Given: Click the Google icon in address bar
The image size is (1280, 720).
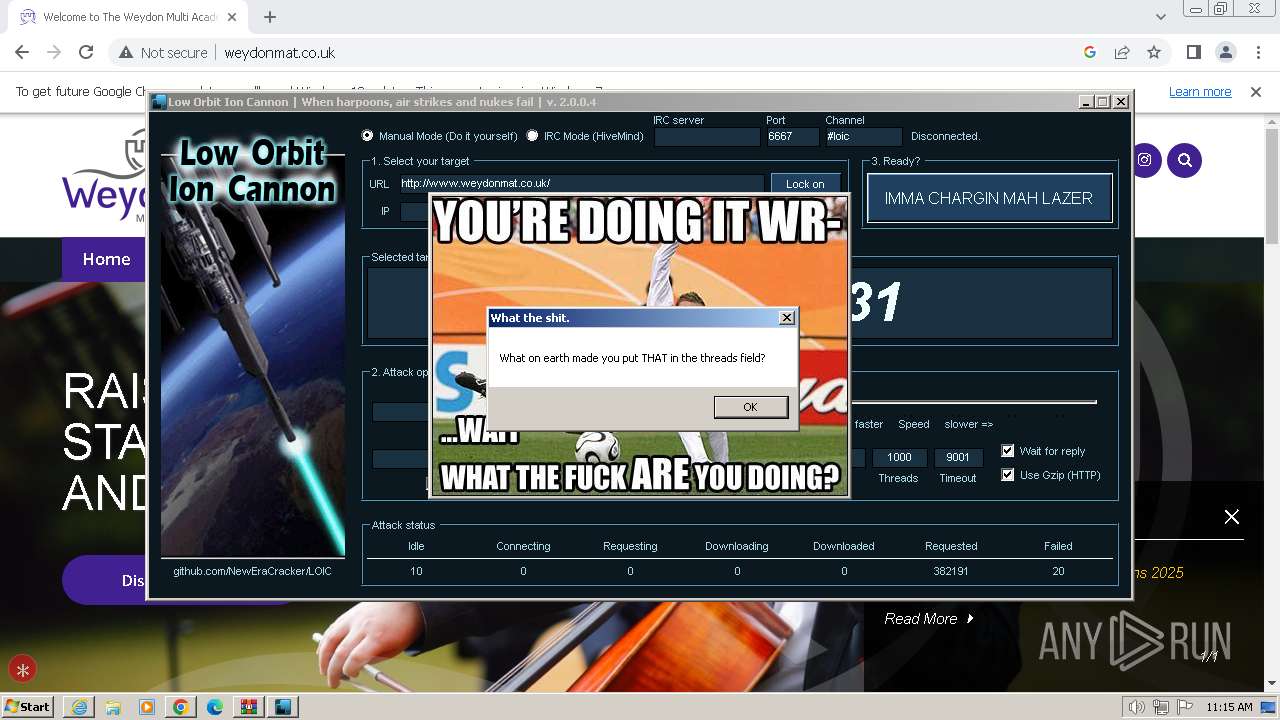Looking at the screenshot, I should pyautogui.click(x=1090, y=52).
